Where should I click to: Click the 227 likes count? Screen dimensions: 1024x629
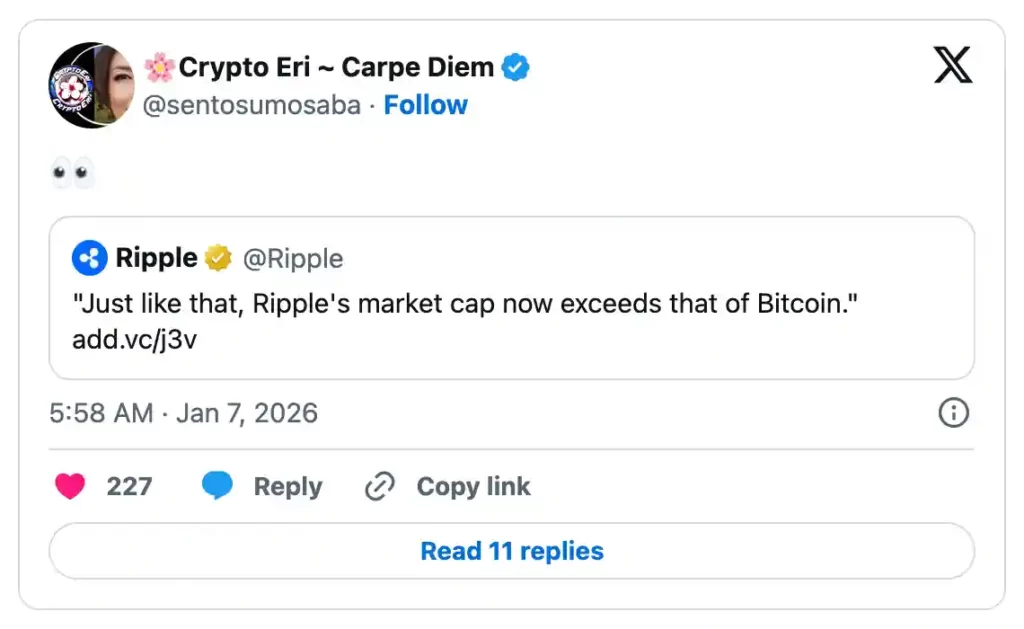[129, 487]
